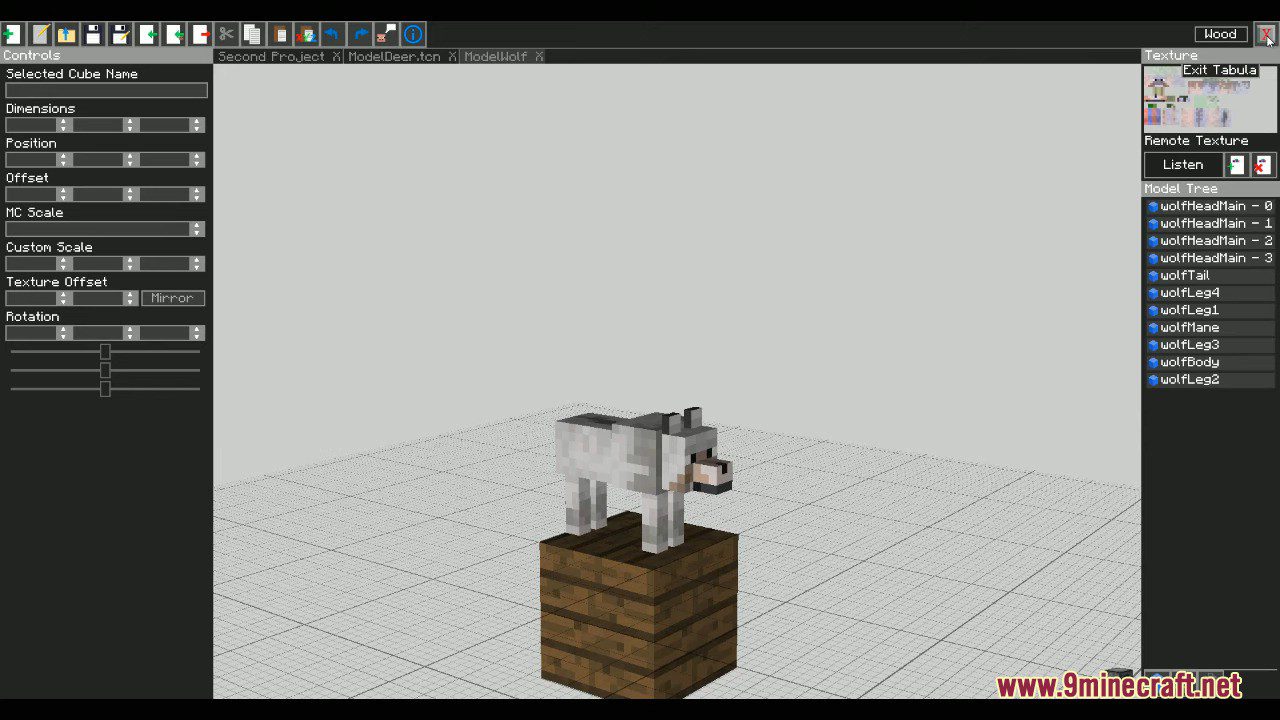
Task: Click the third Rotation stepper arrows
Action: (197, 333)
